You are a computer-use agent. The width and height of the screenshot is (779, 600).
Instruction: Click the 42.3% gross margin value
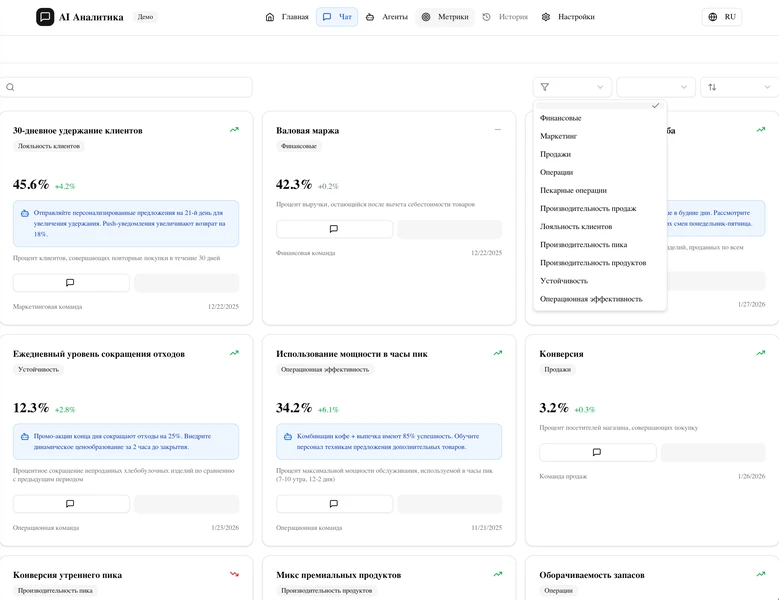click(294, 185)
